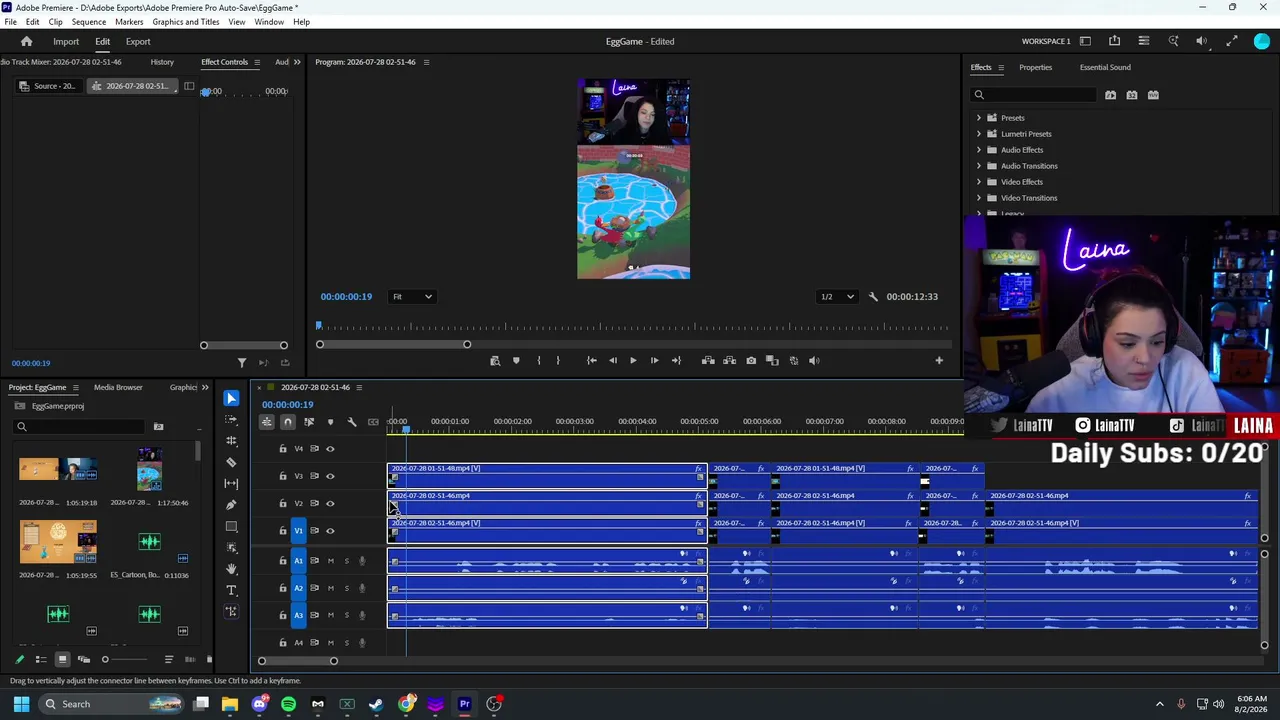Enable voice-over record on A3
Viewport: 1280px width, 720px height.
(x=362, y=615)
